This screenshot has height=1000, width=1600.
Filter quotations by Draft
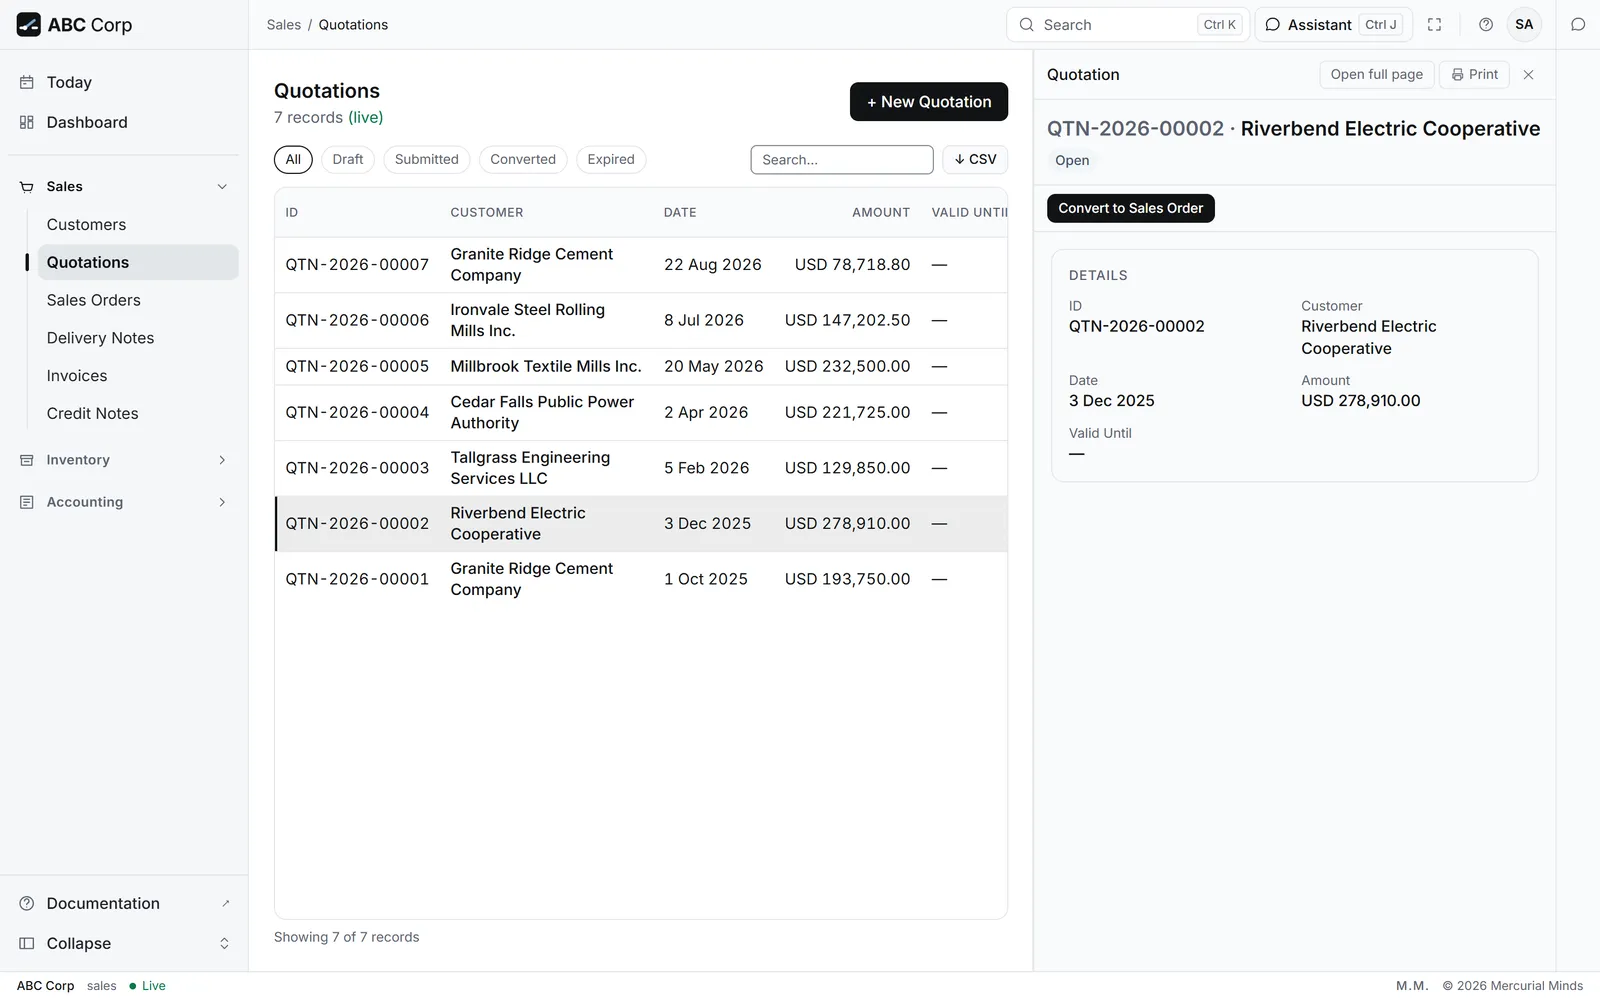coord(348,160)
